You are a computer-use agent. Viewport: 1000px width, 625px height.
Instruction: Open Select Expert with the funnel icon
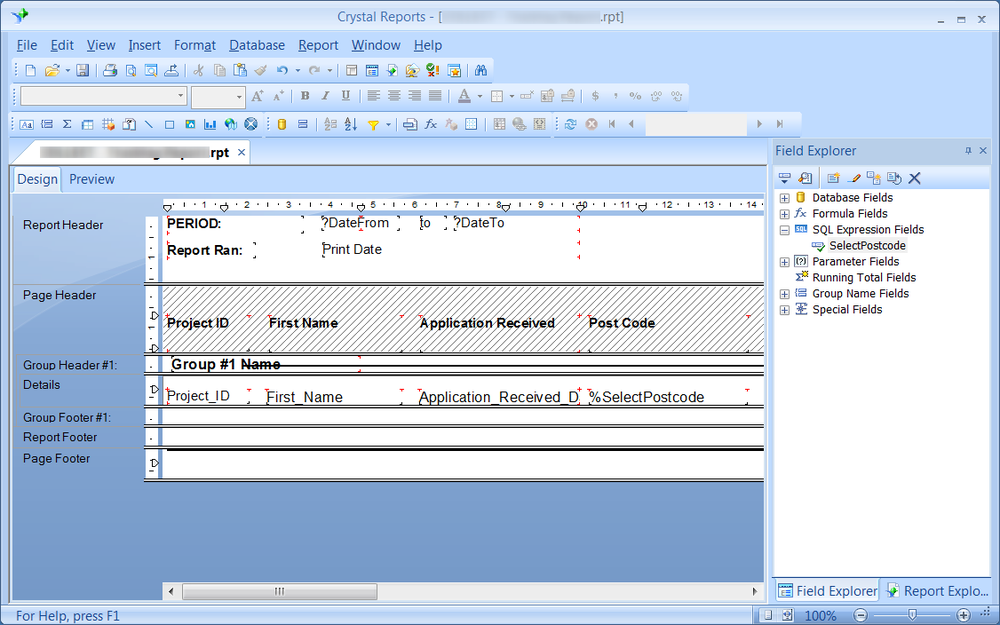click(x=373, y=124)
